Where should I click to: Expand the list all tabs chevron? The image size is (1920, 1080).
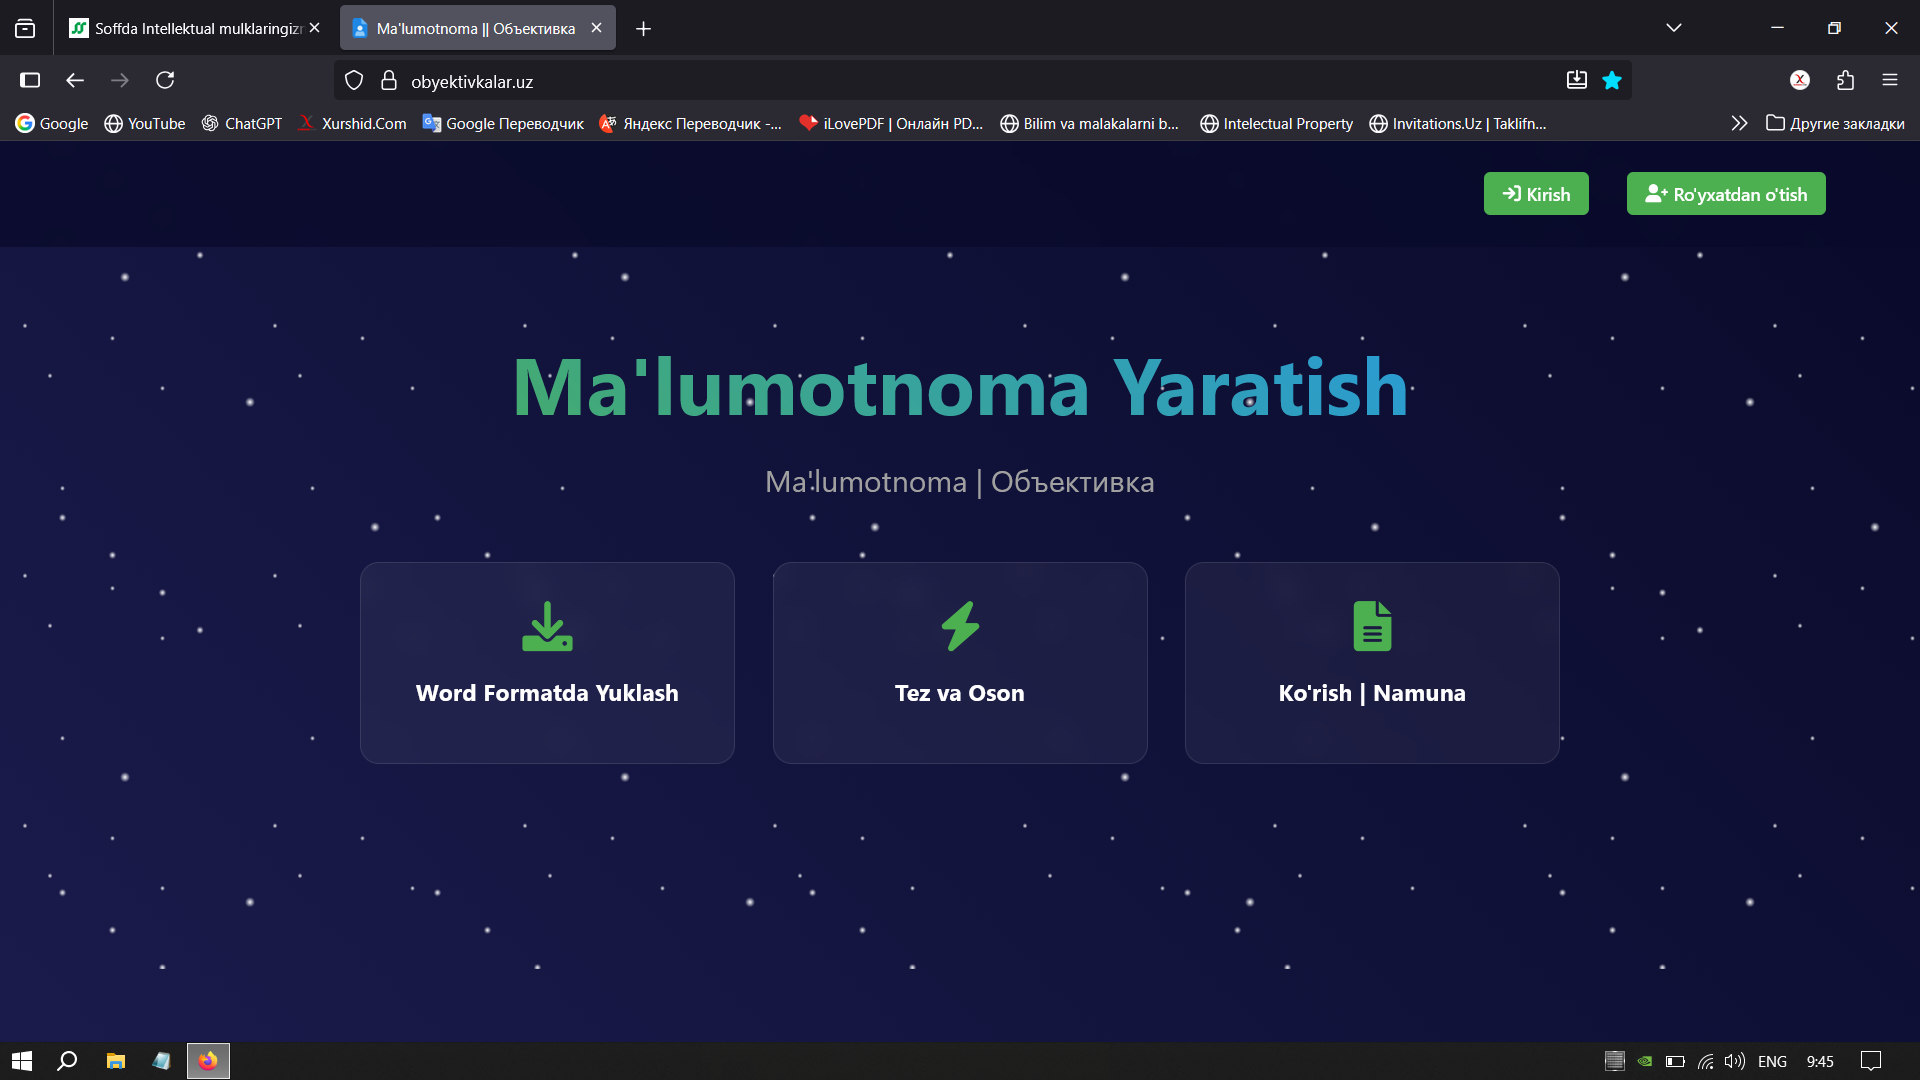[x=1674, y=28]
